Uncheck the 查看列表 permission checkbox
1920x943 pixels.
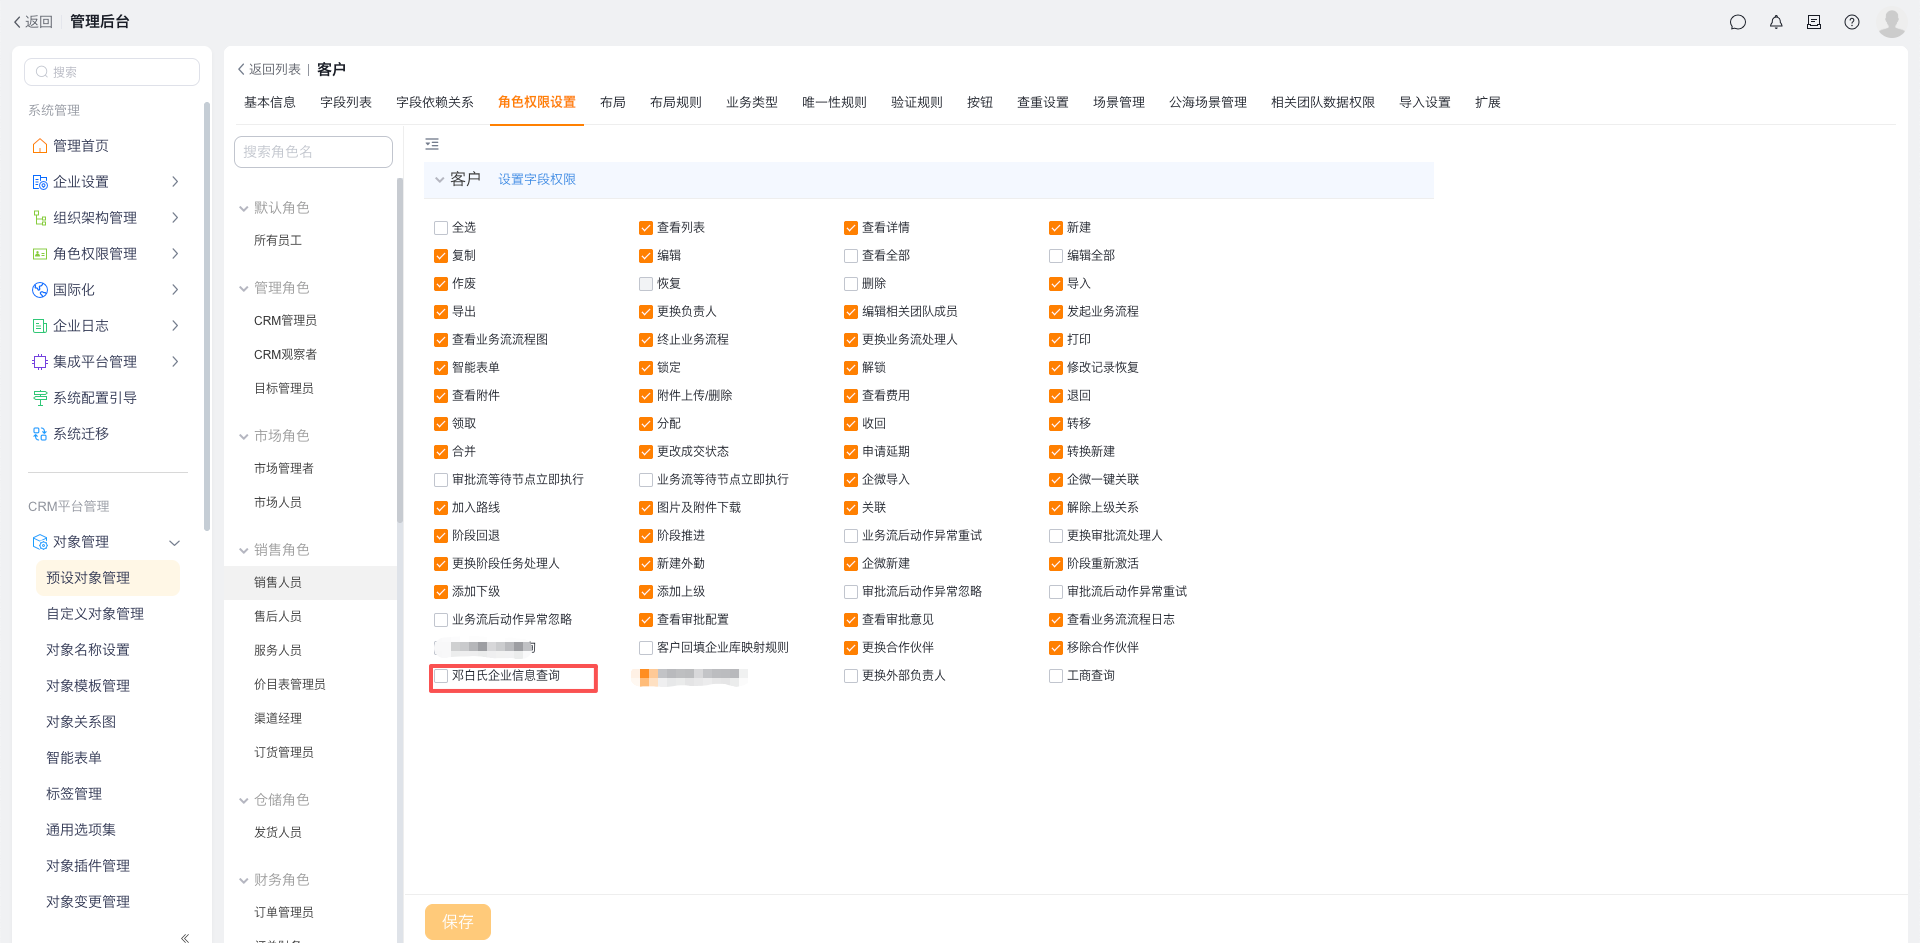(x=646, y=228)
